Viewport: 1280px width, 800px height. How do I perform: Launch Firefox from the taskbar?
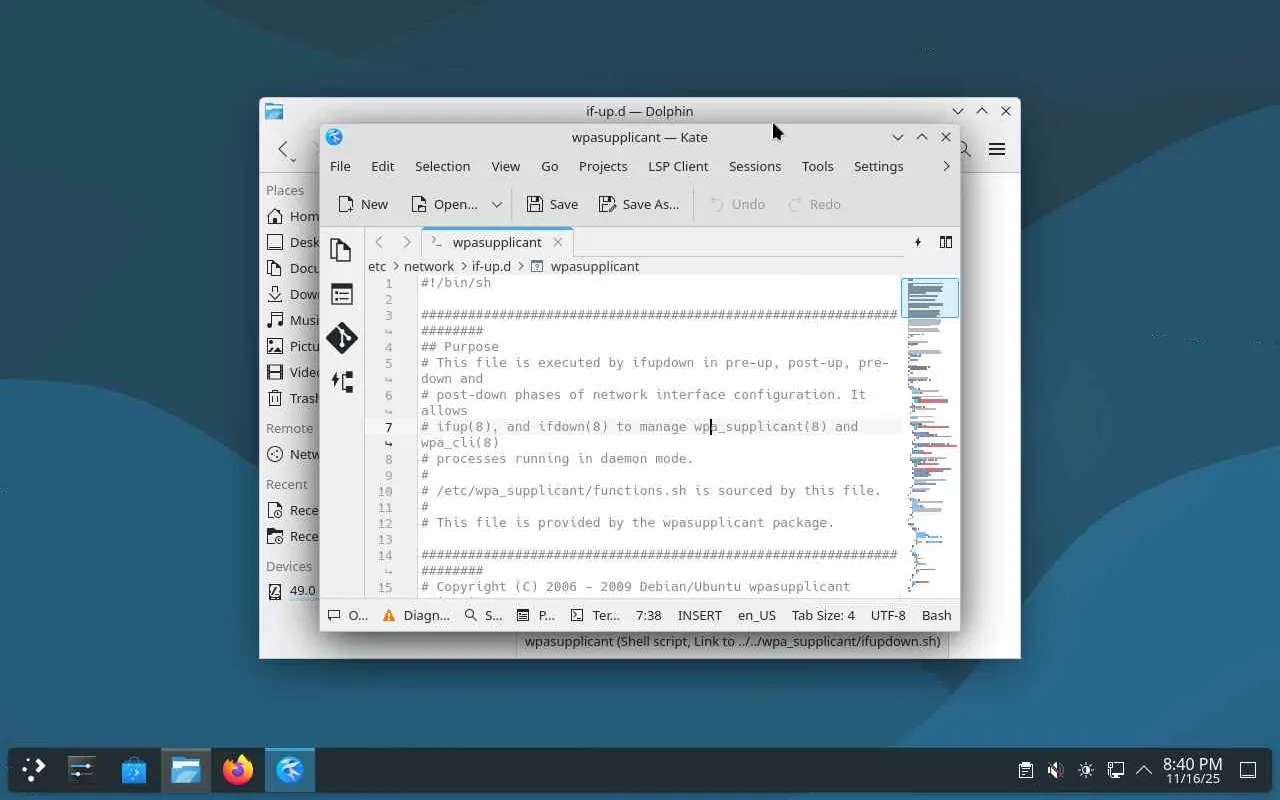238,770
